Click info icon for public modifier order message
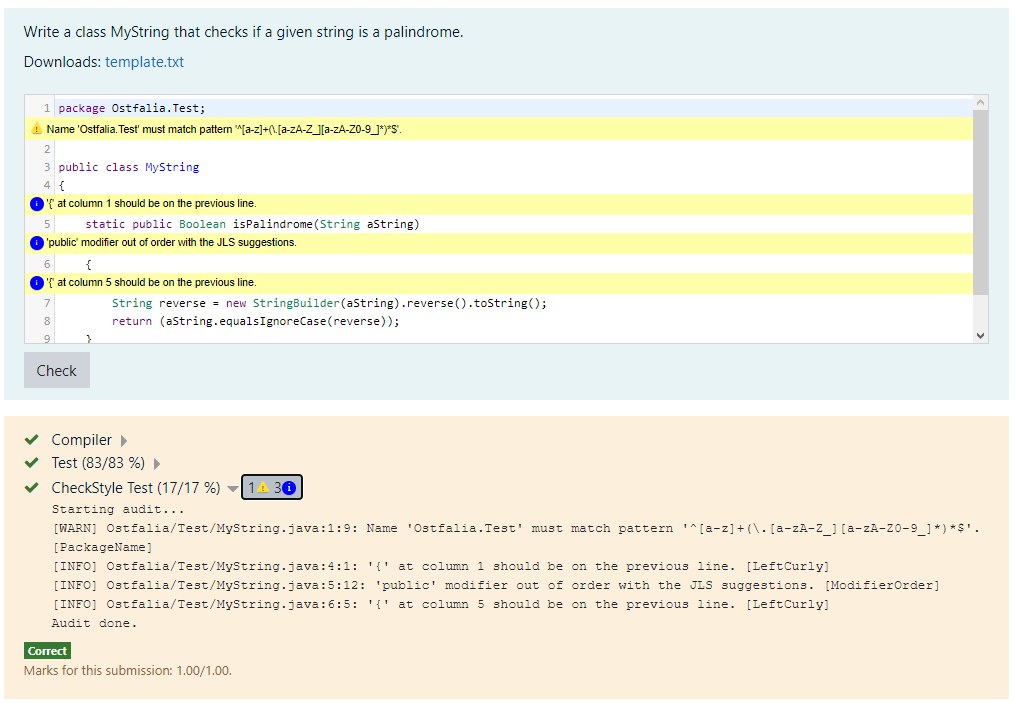This screenshot has height=710, width=1016. click(37, 243)
